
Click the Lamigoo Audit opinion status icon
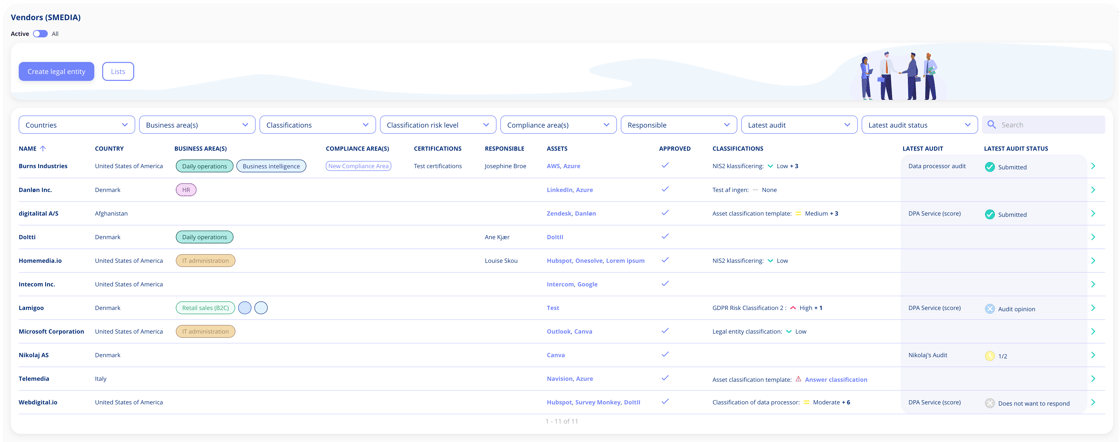pyautogui.click(x=989, y=308)
